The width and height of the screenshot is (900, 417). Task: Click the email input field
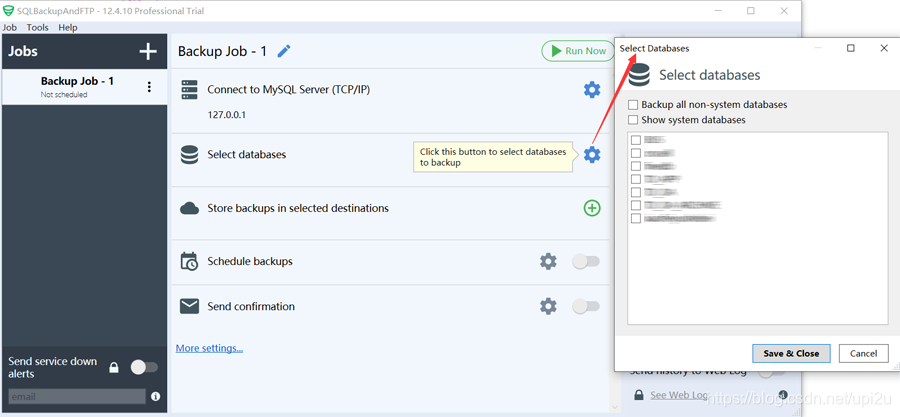click(77, 396)
